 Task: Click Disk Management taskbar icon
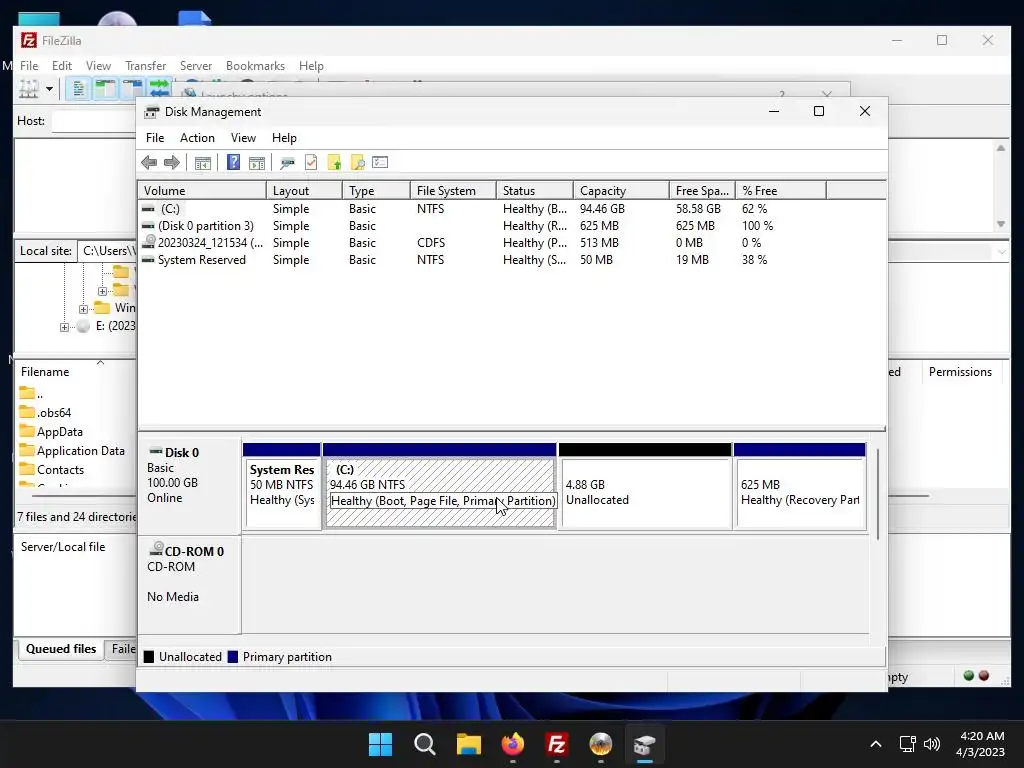645,744
